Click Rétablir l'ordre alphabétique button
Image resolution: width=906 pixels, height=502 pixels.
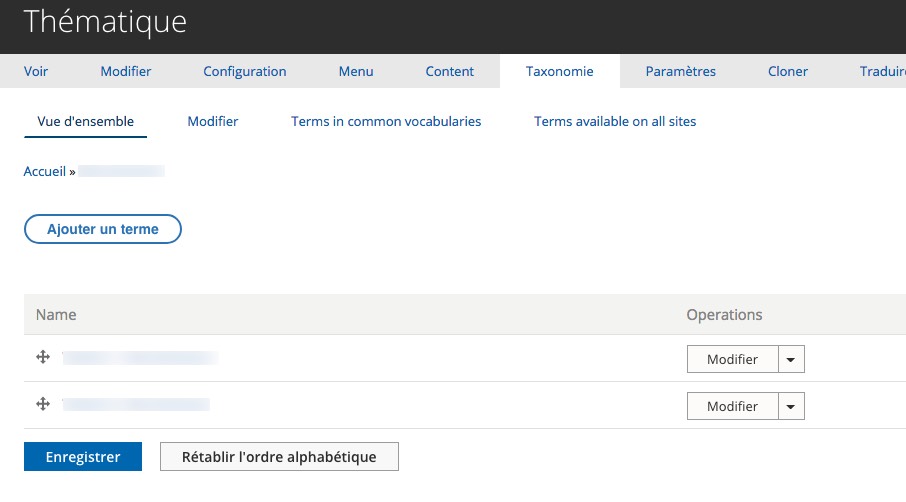coord(279,456)
